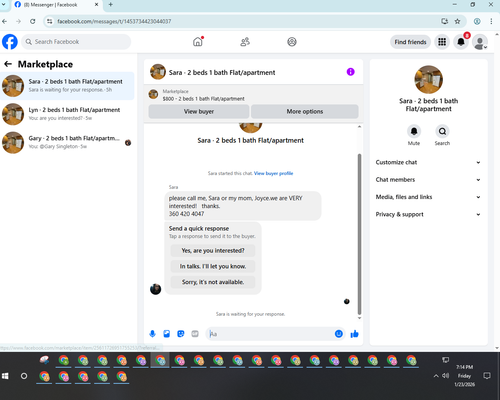Screen dimensions: 500x400
Task: Open the Friends icon in top navigation
Action: point(245,42)
